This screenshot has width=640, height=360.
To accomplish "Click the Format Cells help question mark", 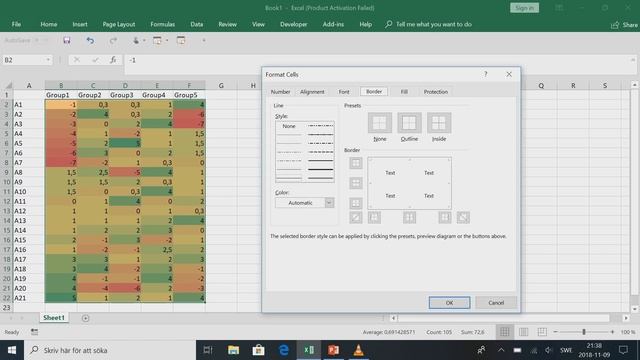I will pyautogui.click(x=486, y=74).
